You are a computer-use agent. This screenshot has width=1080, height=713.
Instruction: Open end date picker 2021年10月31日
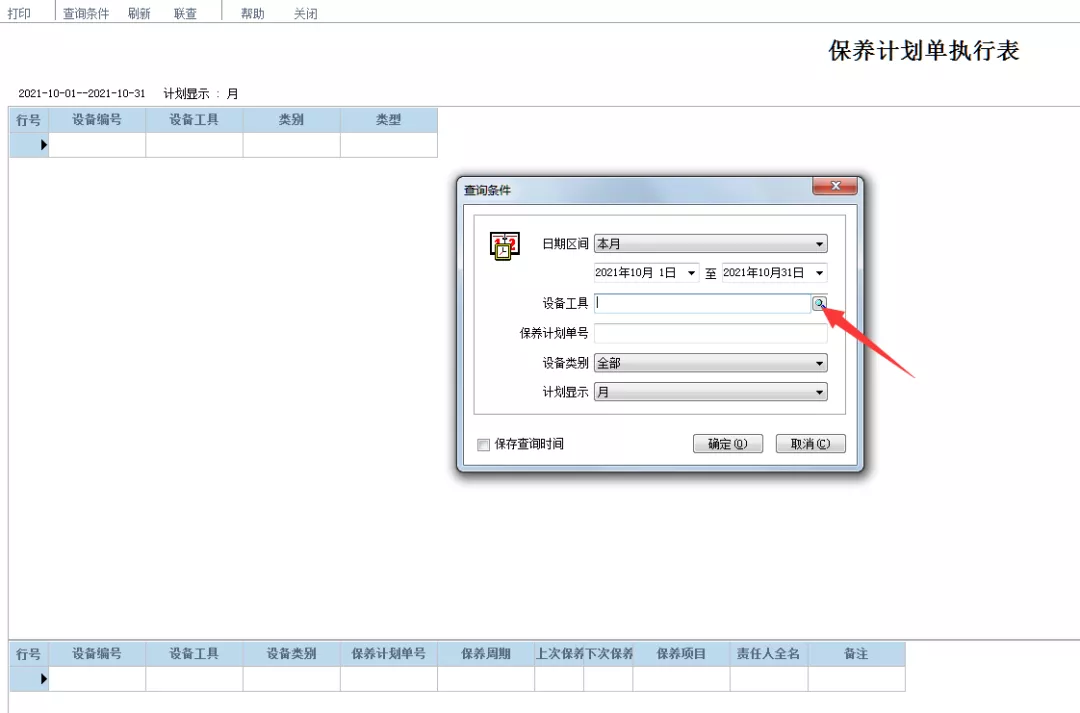[x=819, y=273]
